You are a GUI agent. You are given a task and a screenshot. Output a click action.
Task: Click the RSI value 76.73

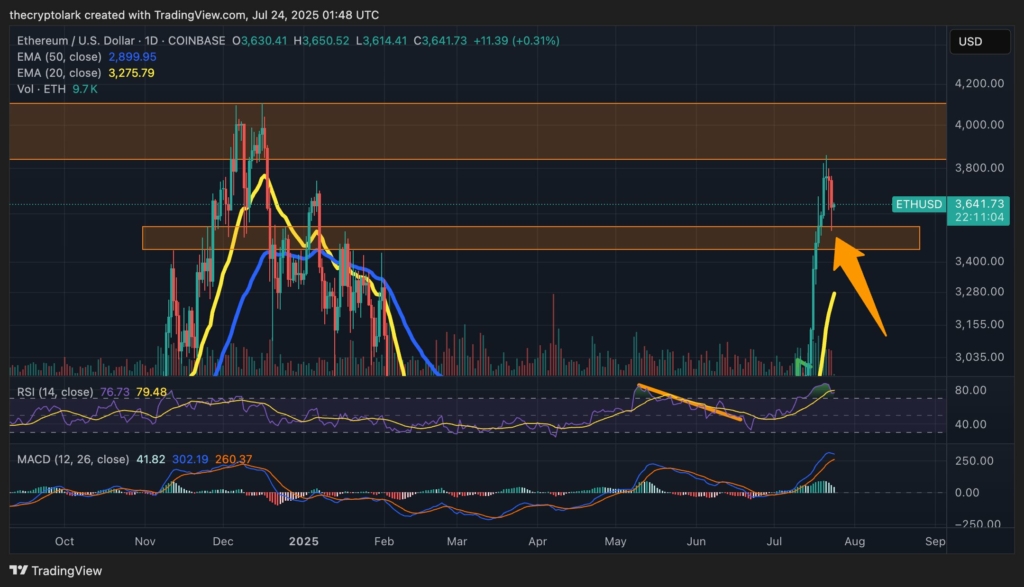[x=115, y=392]
